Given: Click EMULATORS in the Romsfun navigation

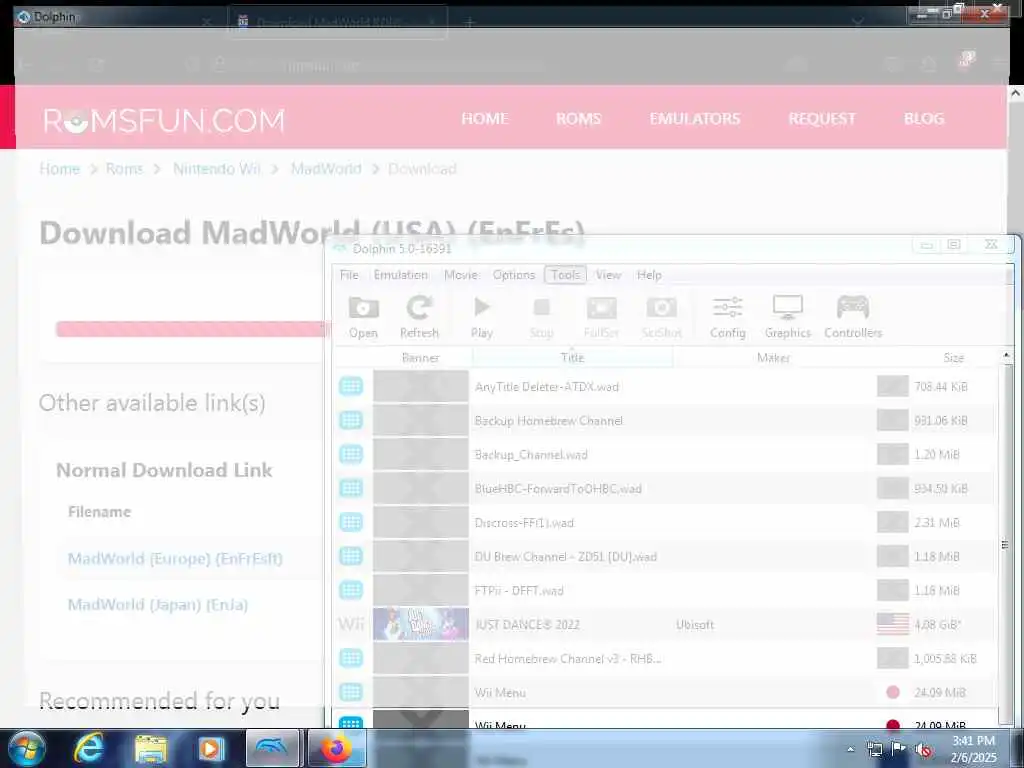Looking at the screenshot, I should pos(695,118).
